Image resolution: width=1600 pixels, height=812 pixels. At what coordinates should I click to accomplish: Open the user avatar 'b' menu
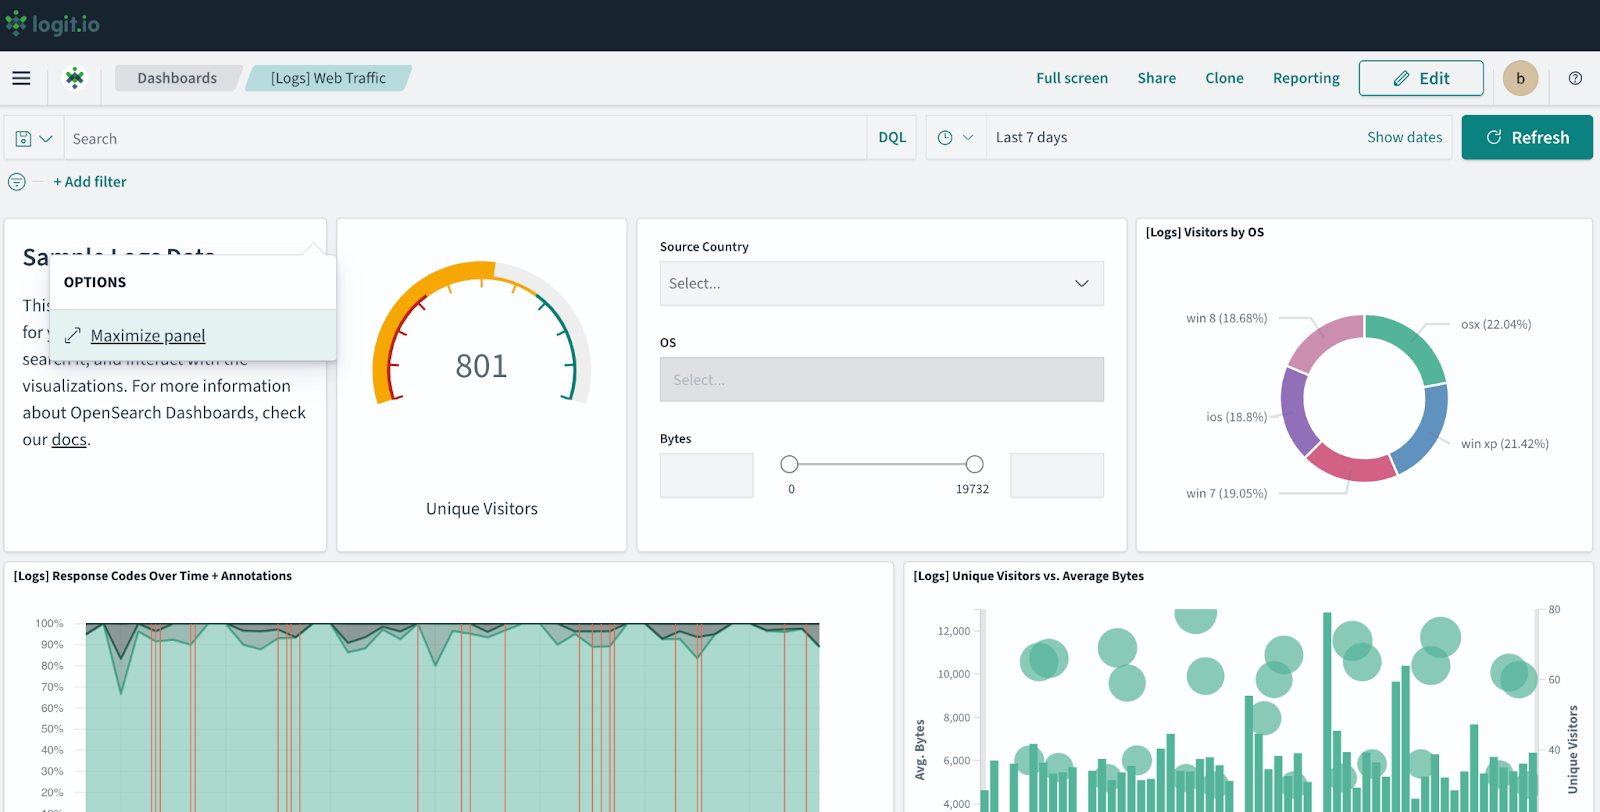click(1520, 78)
